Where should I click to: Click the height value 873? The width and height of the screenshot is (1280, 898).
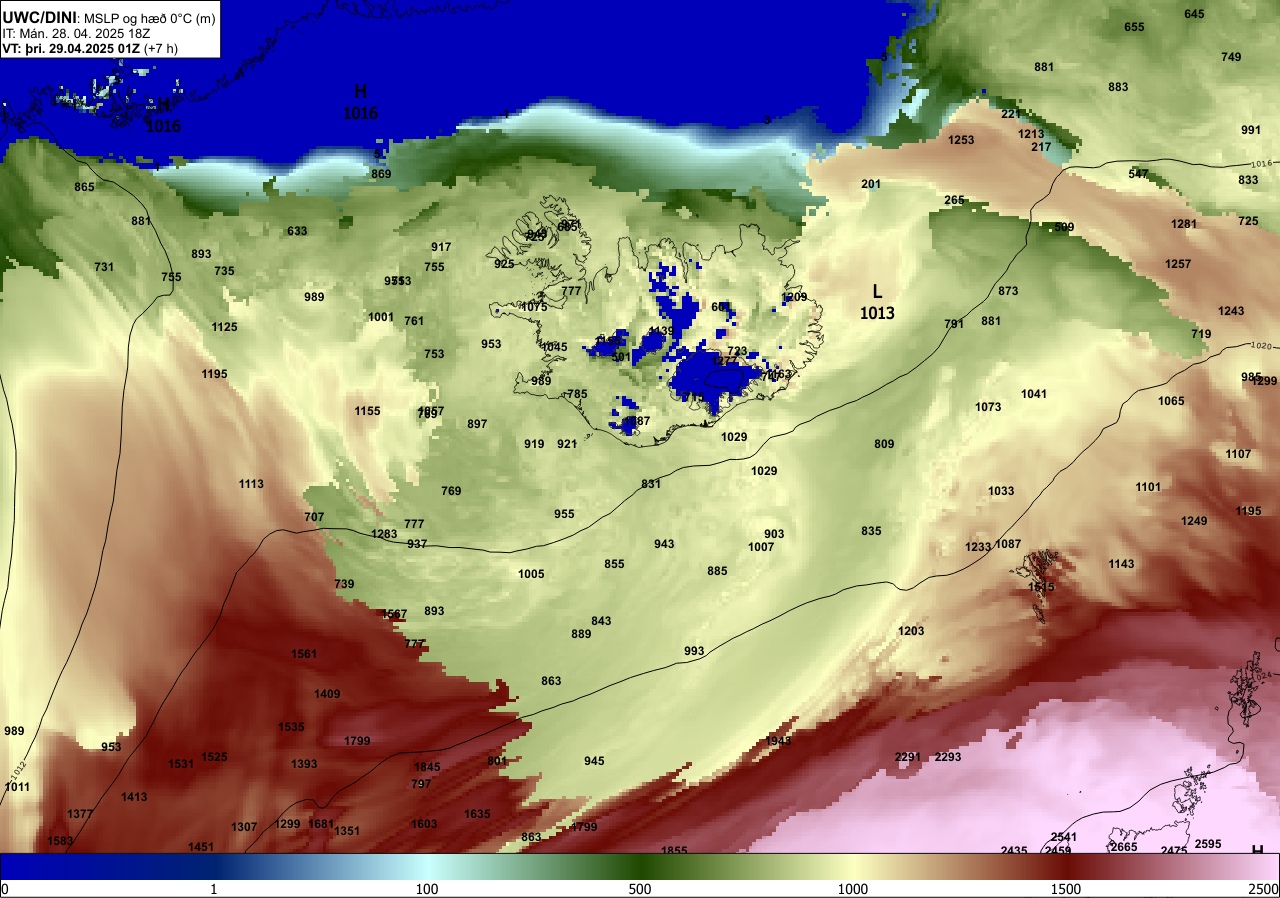tap(1008, 291)
